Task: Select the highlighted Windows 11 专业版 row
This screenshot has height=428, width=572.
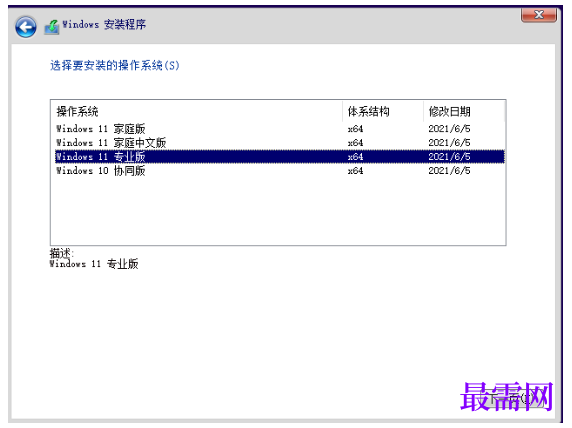Action: coord(280,157)
